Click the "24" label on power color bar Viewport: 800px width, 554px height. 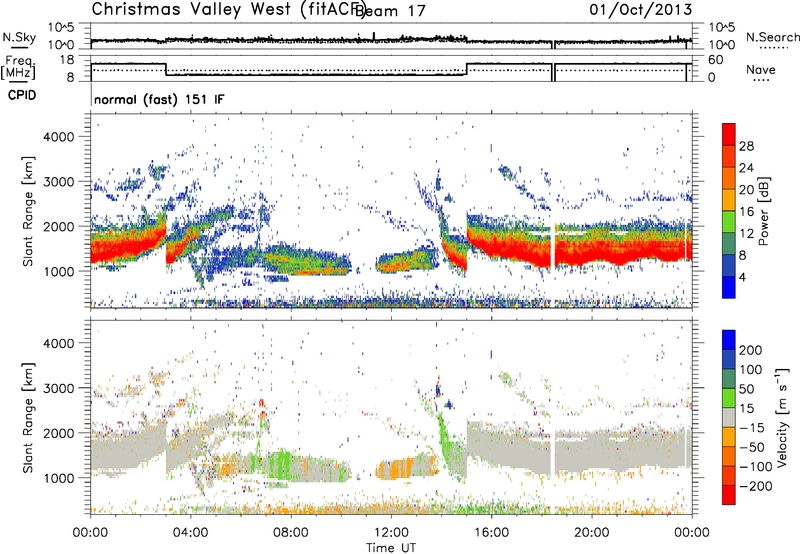click(746, 168)
